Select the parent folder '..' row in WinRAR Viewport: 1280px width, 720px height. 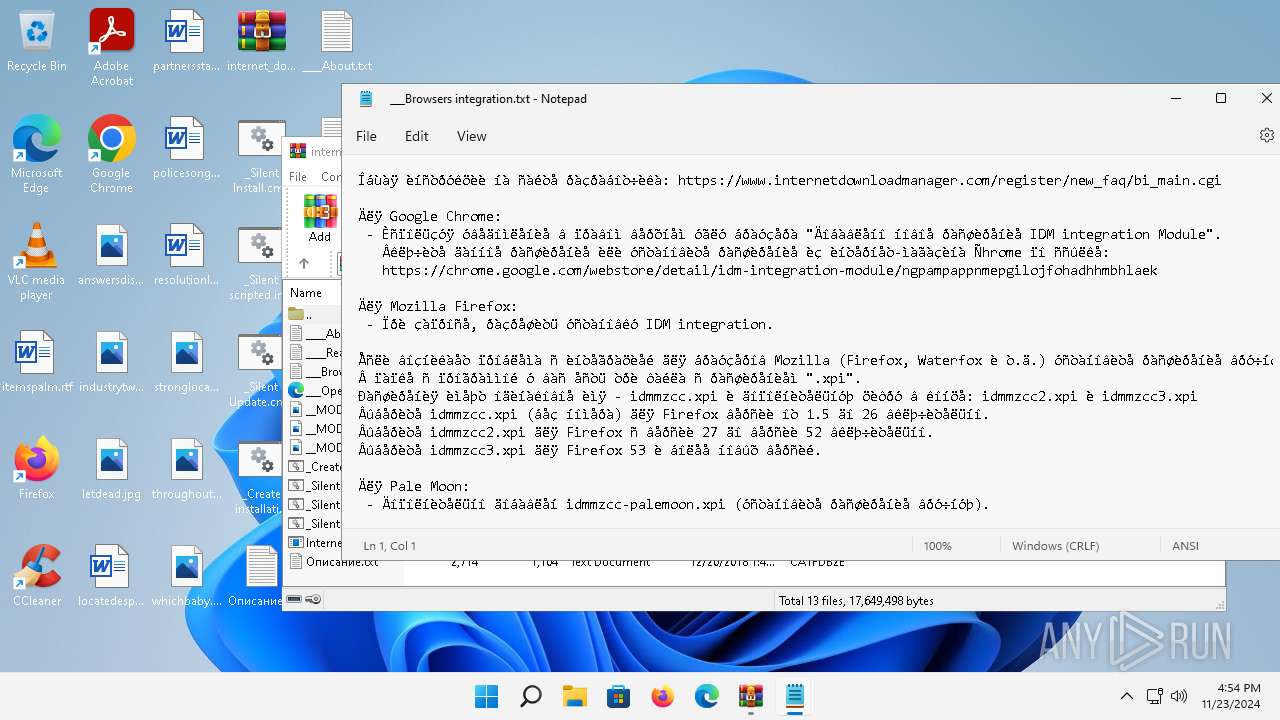tap(314, 314)
